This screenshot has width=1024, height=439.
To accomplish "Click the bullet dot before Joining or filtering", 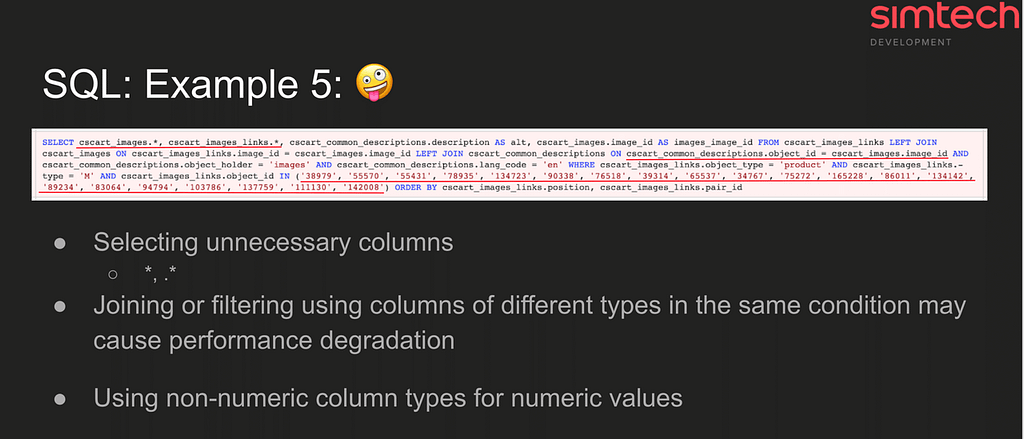I will coord(60,305).
